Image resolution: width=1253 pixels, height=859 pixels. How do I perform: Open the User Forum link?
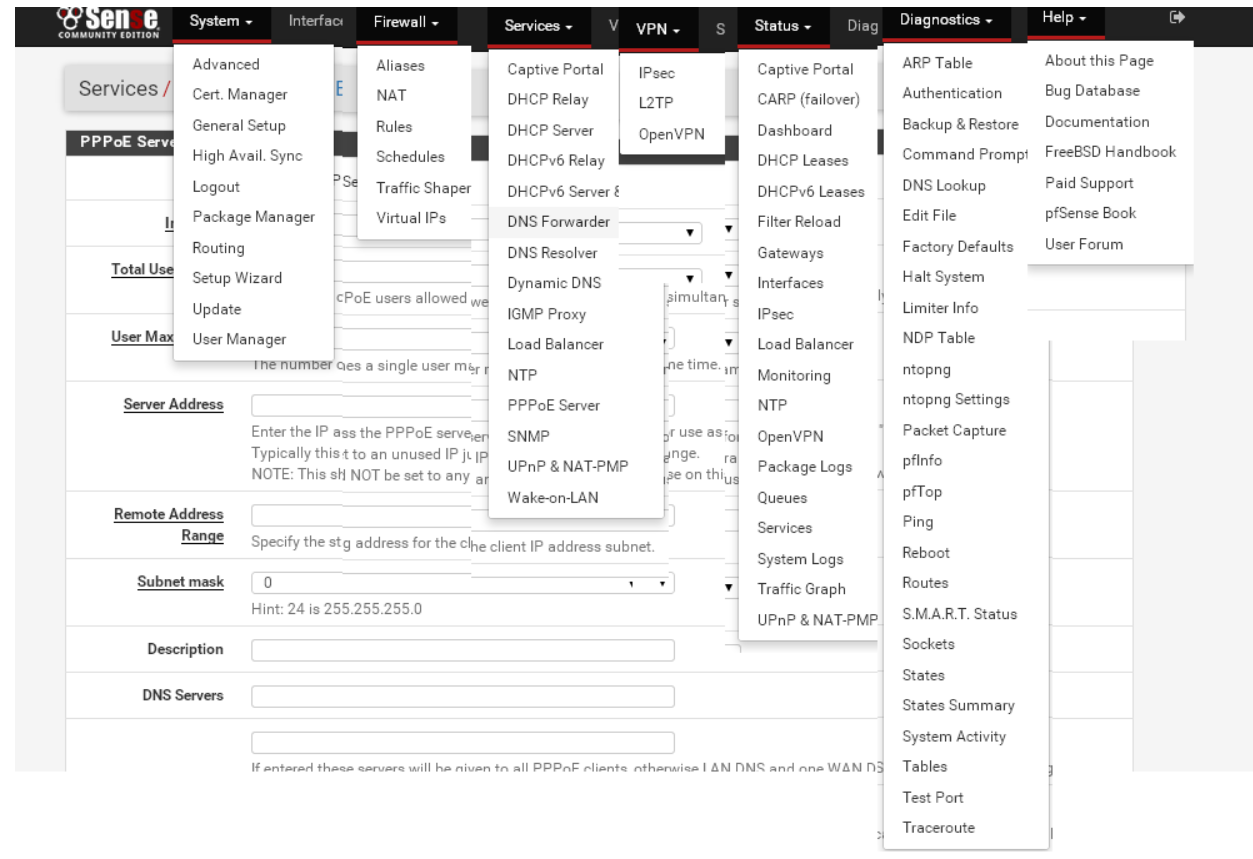(x=1084, y=244)
